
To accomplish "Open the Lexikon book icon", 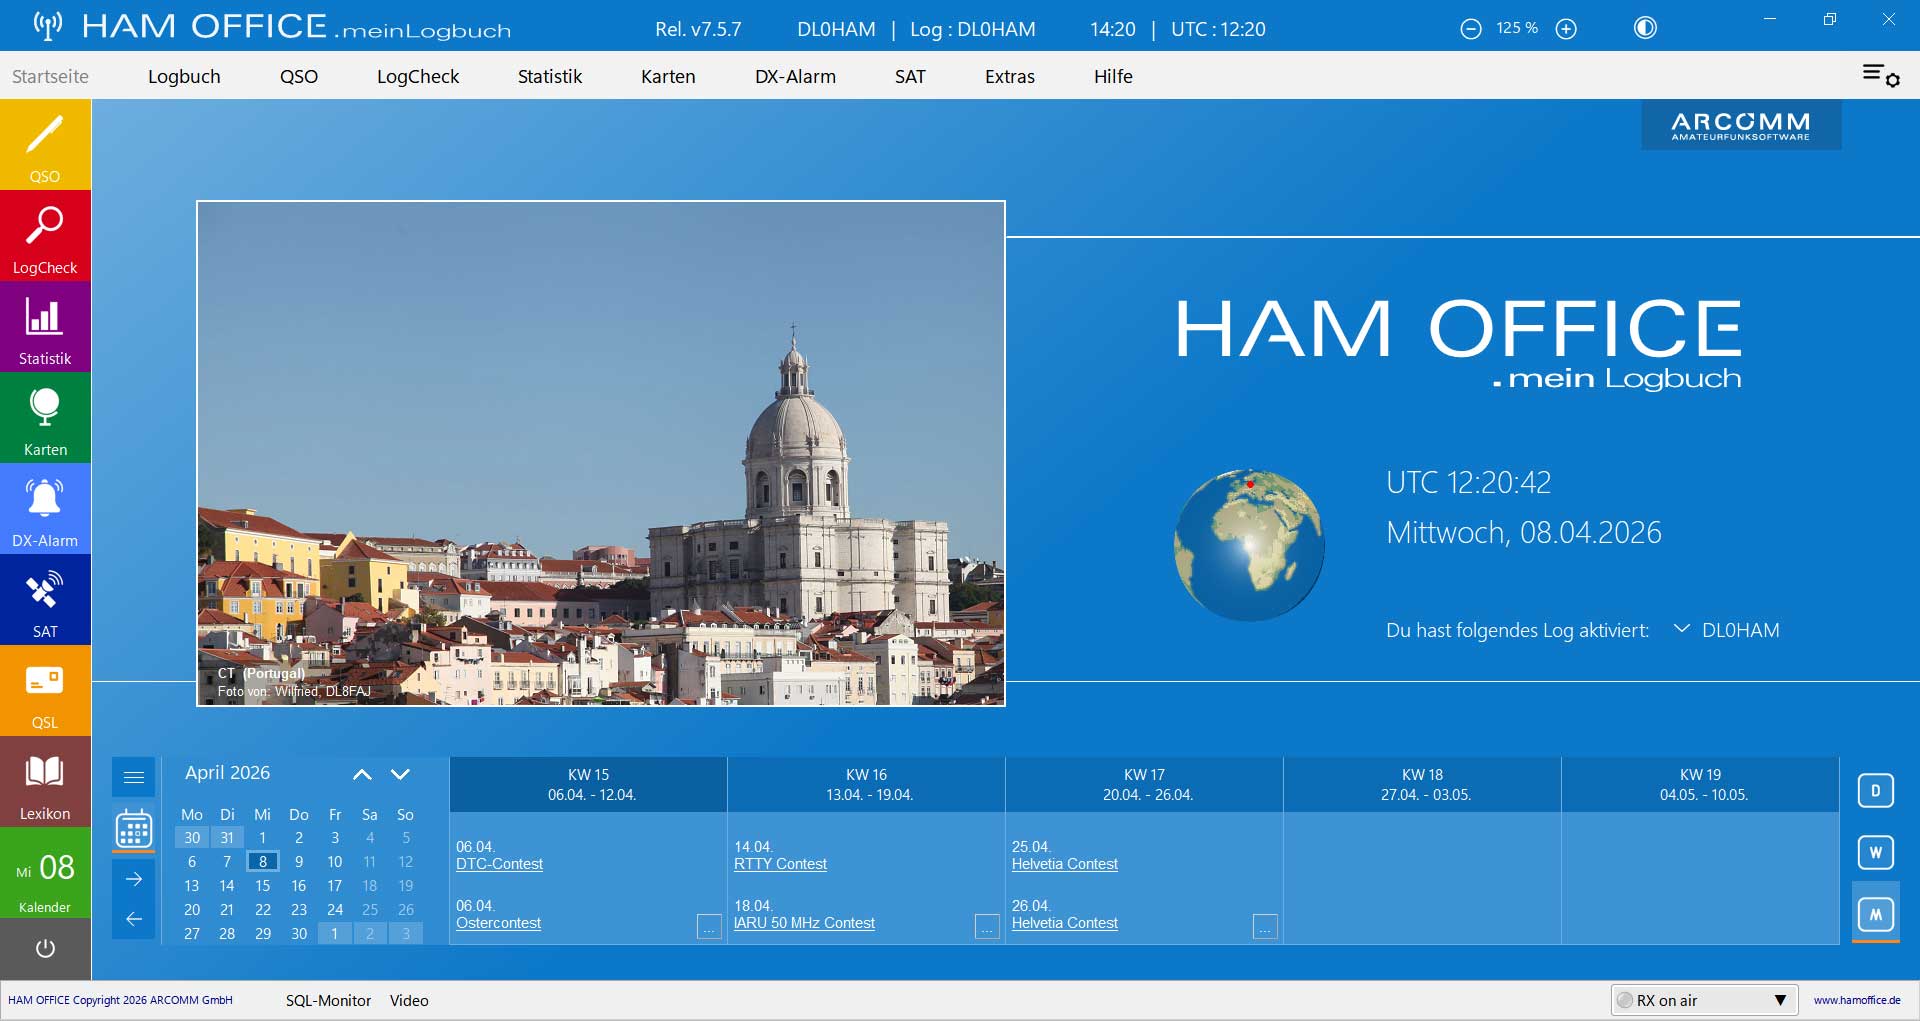I will (x=45, y=782).
